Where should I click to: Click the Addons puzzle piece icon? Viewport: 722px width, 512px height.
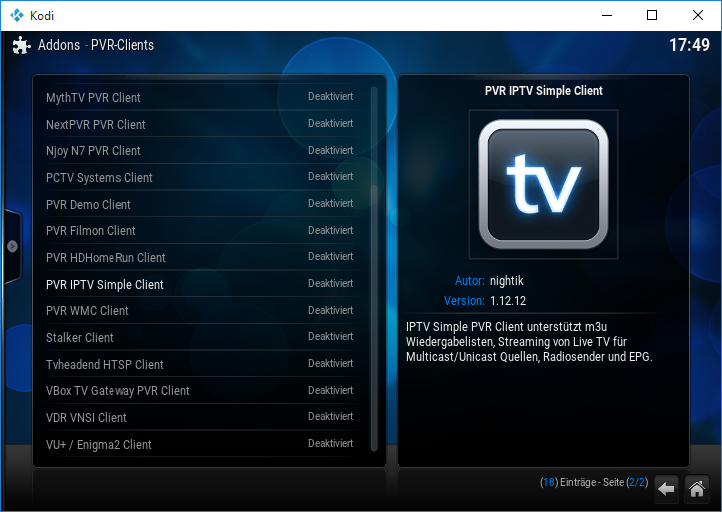pos(21,45)
